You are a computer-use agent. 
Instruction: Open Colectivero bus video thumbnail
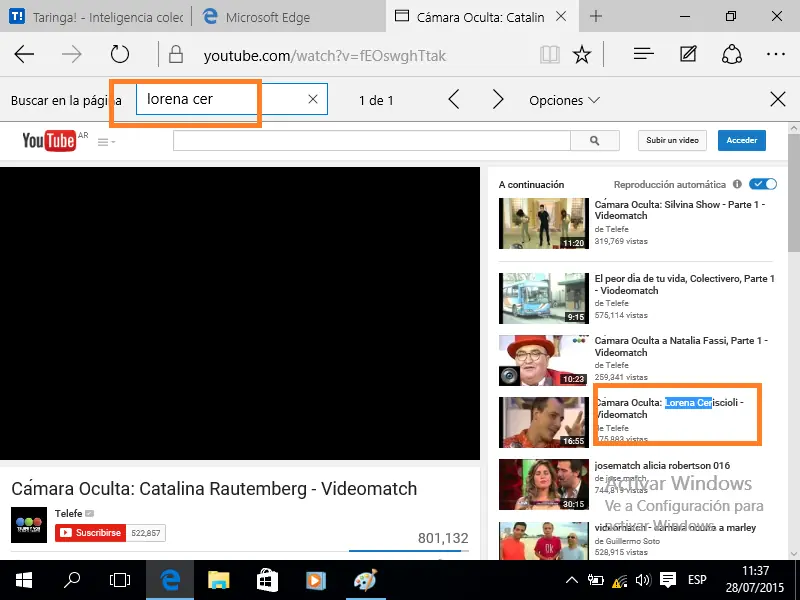pyautogui.click(x=543, y=298)
